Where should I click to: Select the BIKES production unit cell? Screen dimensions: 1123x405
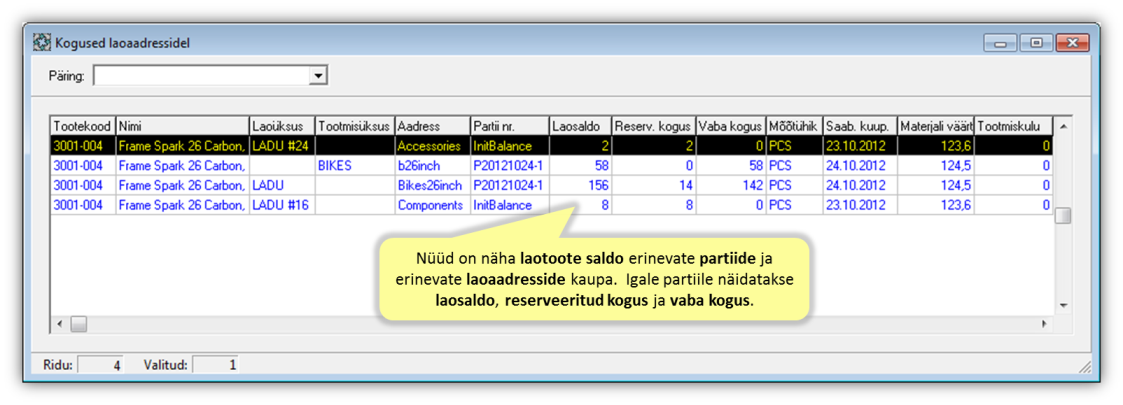point(355,165)
